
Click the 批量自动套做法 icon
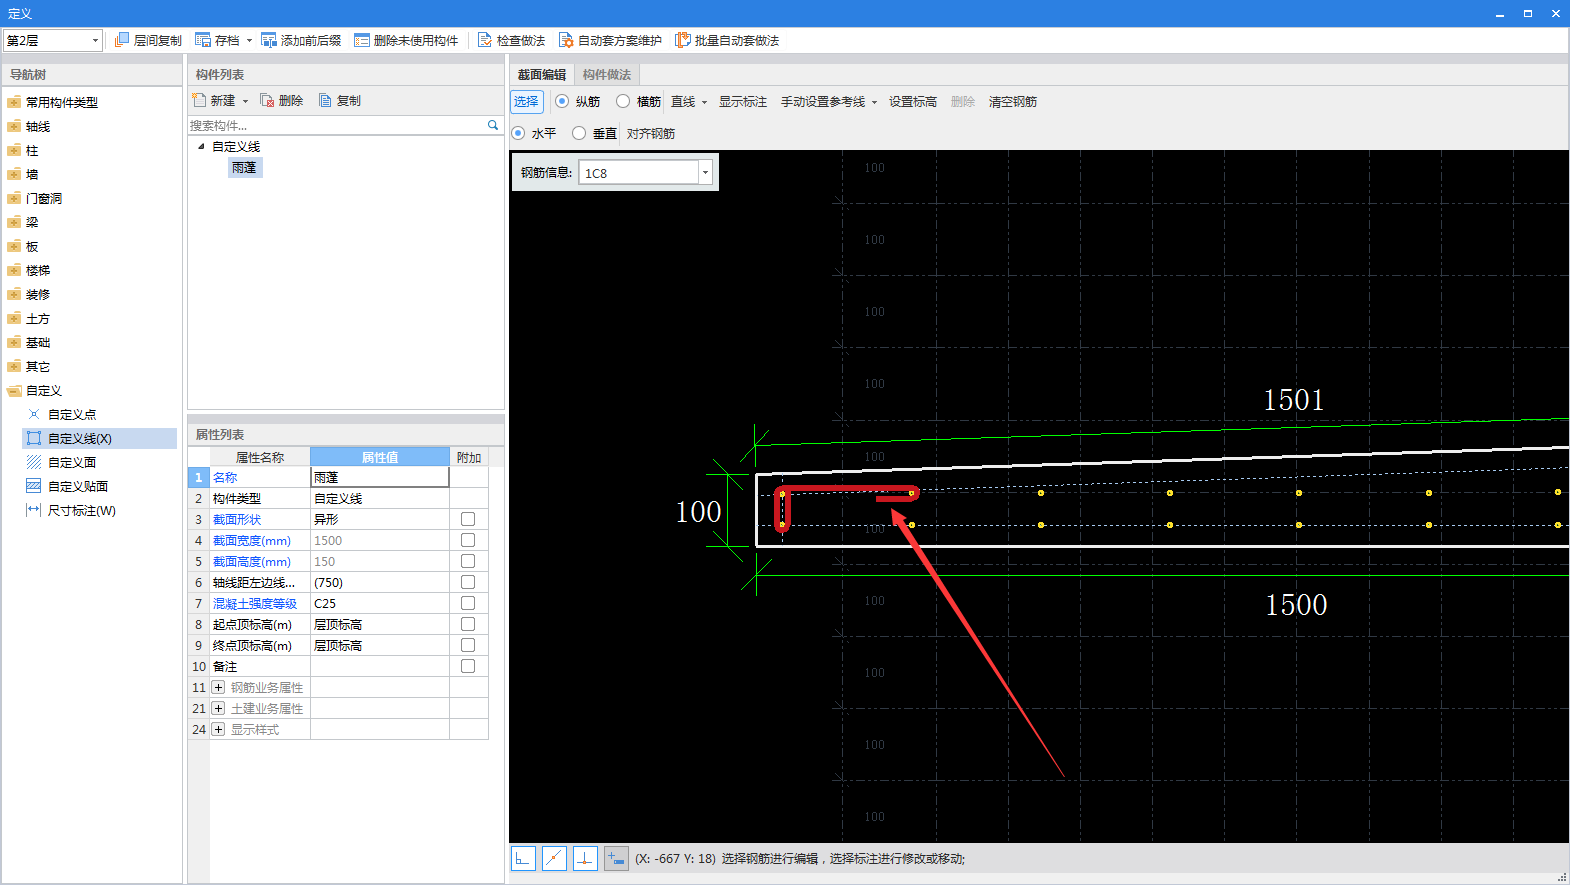(x=683, y=40)
